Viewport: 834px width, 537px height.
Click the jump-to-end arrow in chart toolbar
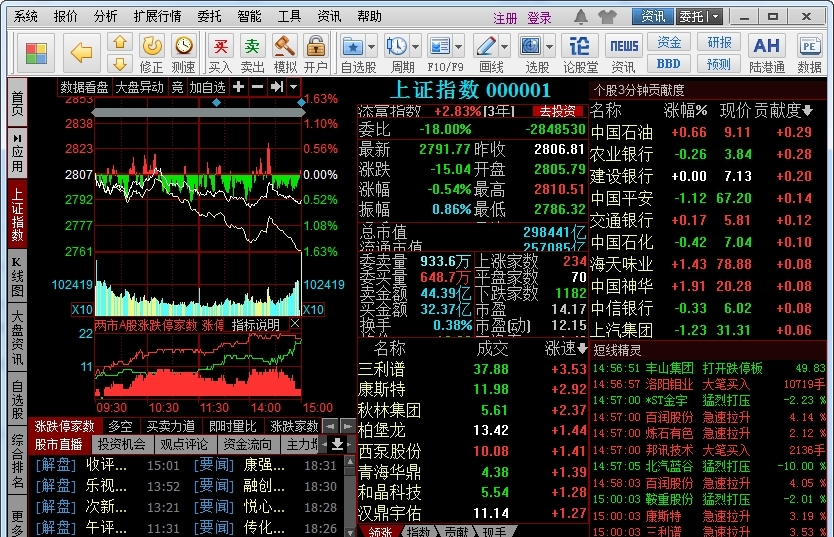[277, 87]
